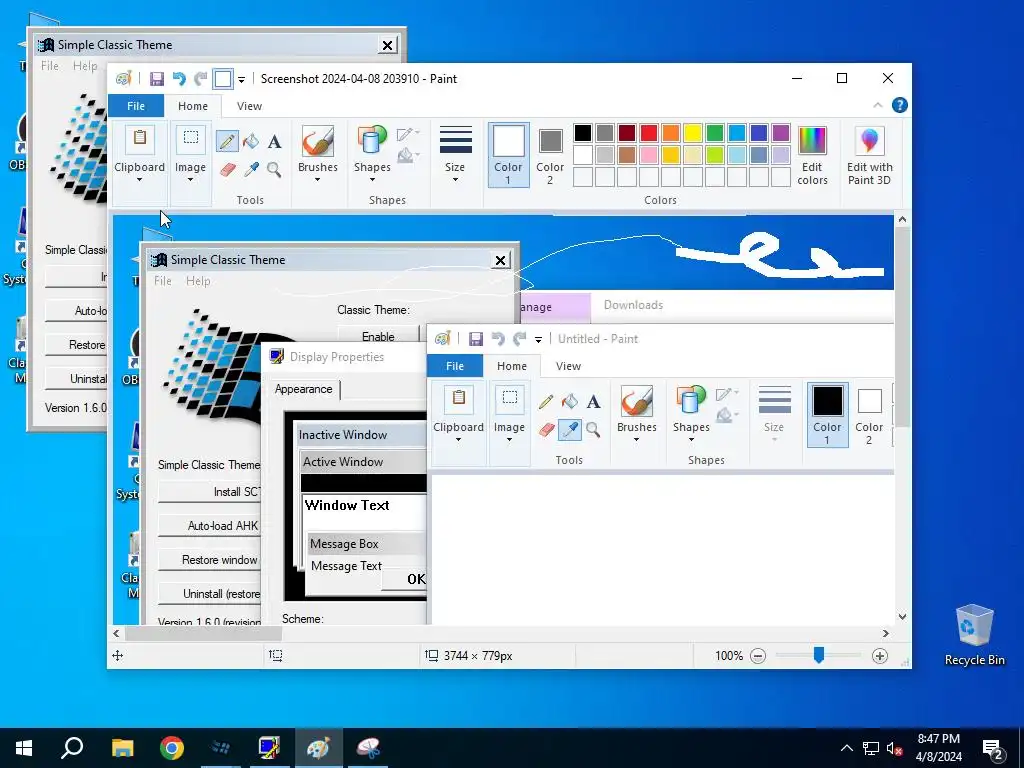Collapse the ribbon with the chevron beside Help
The image size is (1024, 768).
(x=878, y=105)
